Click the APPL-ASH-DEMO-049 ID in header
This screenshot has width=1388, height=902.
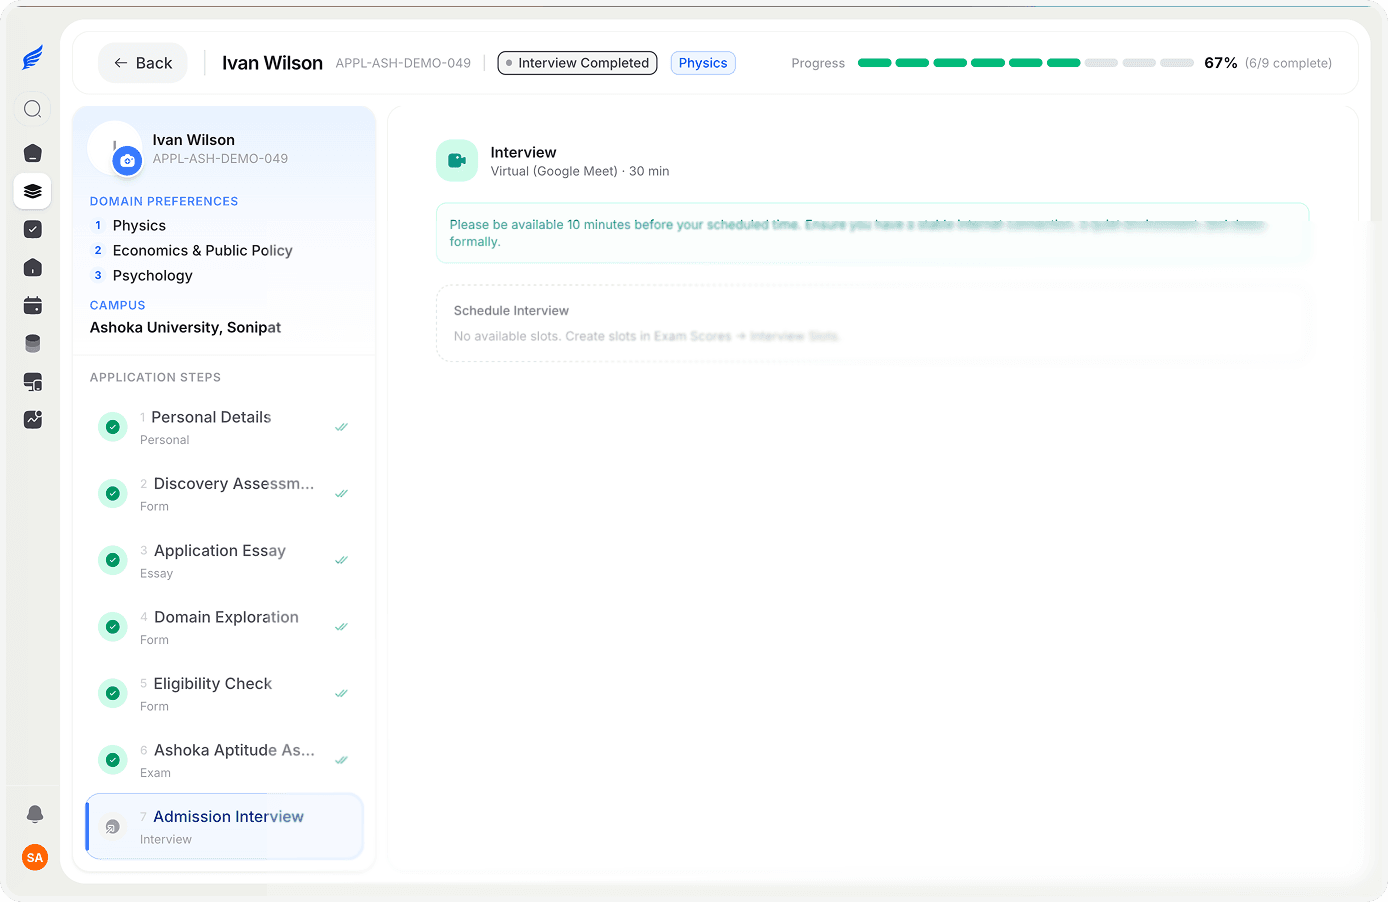403,63
